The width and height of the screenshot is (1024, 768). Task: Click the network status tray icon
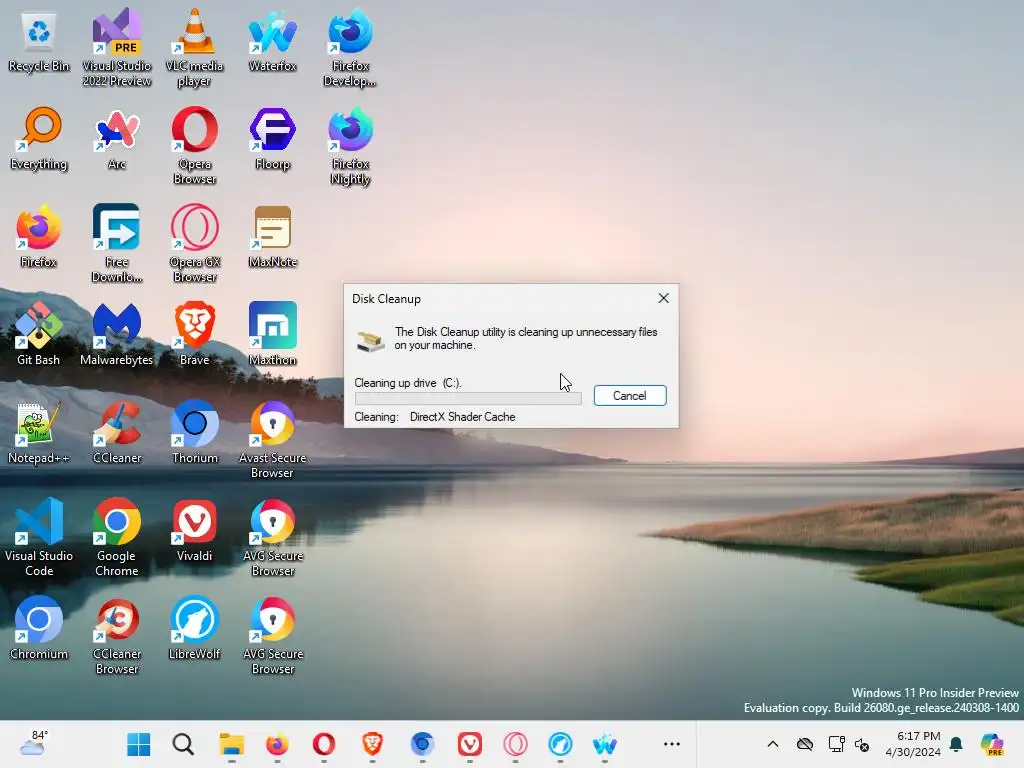[836, 744]
